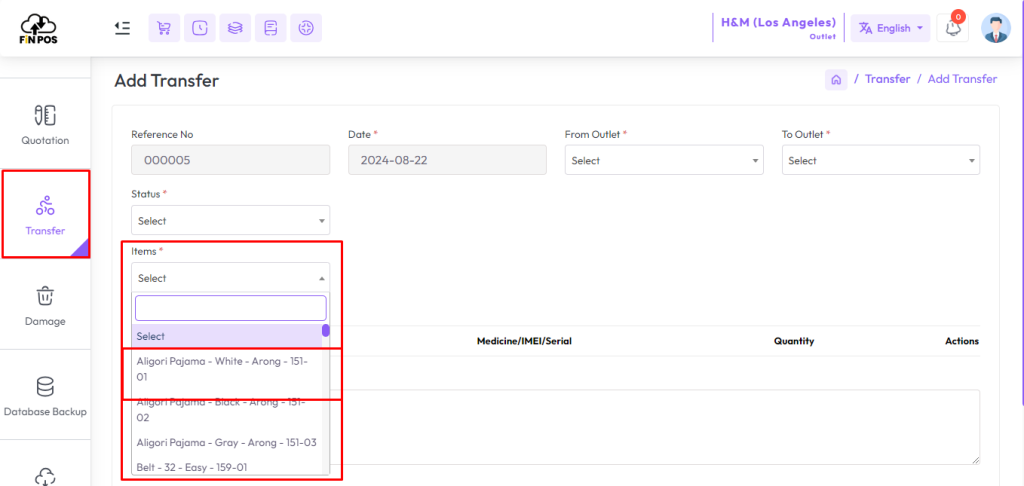The image size is (1024, 486).
Task: Click the Reference No field
Action: click(x=231, y=160)
